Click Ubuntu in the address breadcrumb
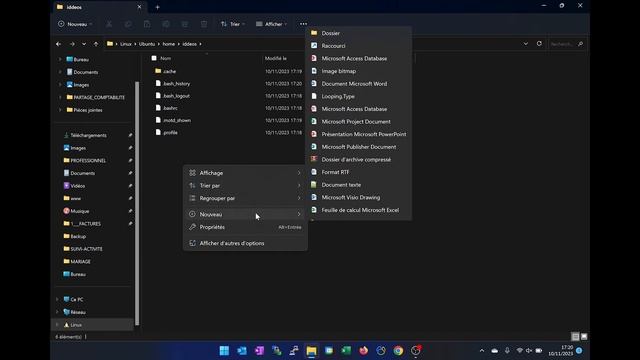Screen dimensions: 640x360 coord(147,44)
